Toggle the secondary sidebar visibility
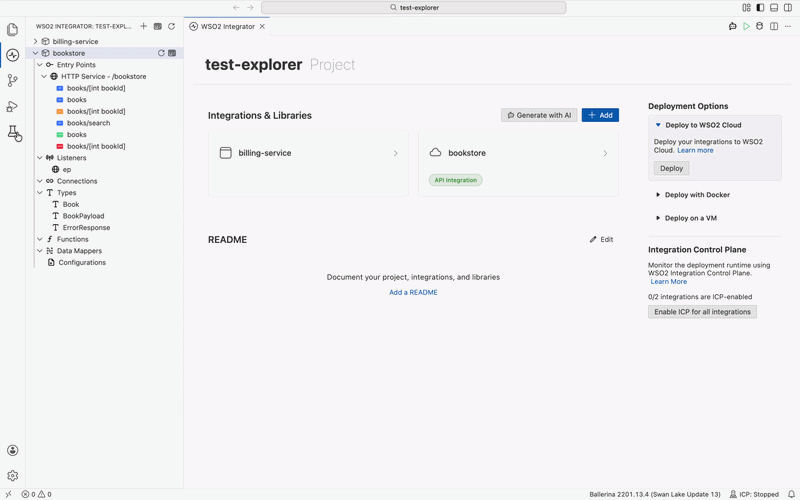 pyautogui.click(x=788, y=7)
